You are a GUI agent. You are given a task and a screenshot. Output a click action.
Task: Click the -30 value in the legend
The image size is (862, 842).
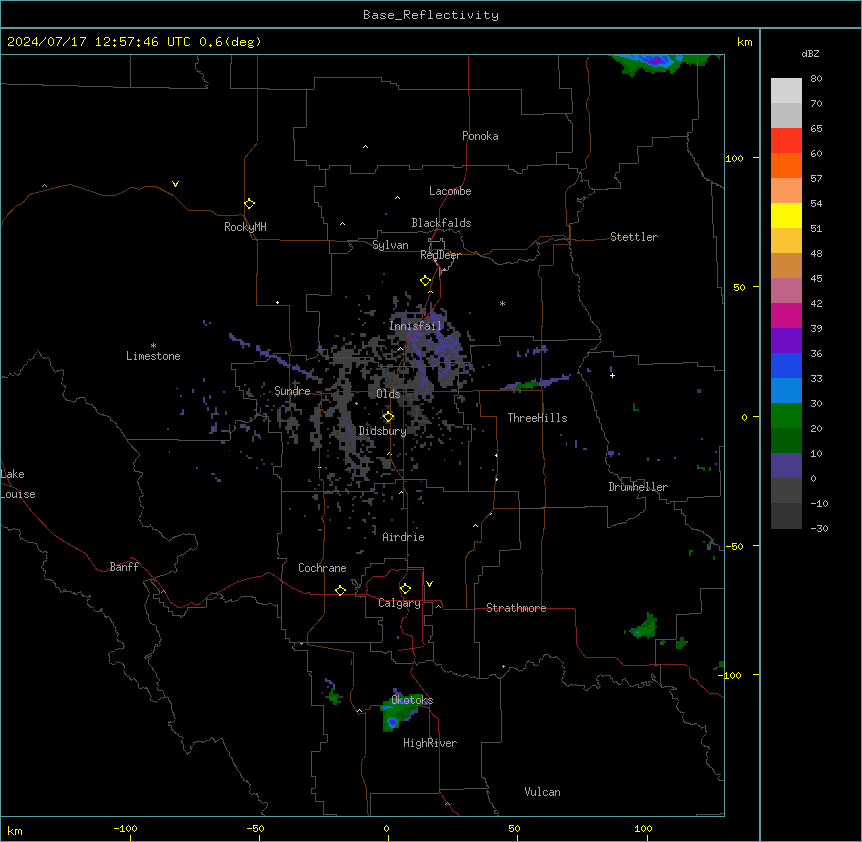(x=819, y=528)
